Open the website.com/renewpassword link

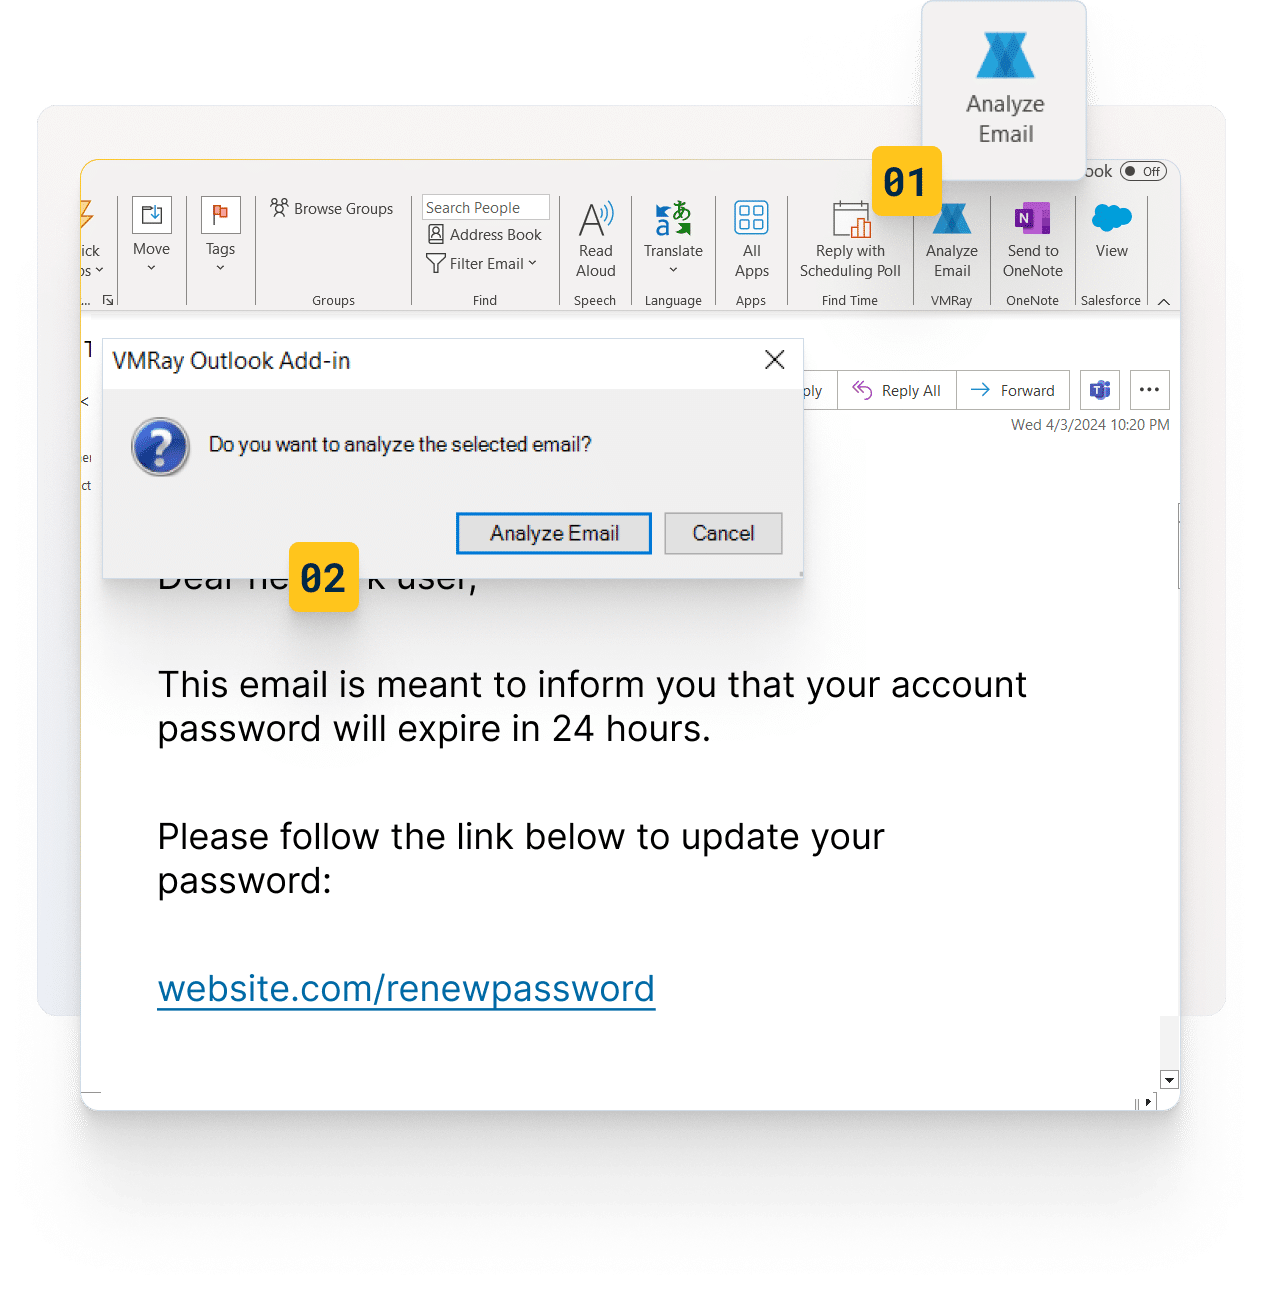pyautogui.click(x=406, y=989)
